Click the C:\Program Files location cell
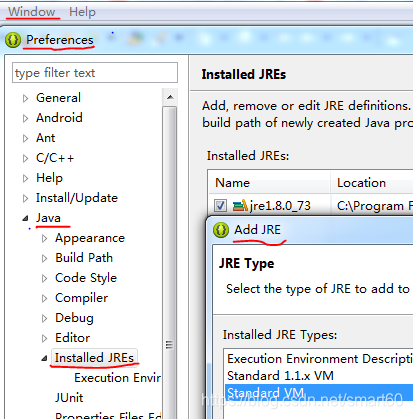The width and height of the screenshot is (413, 419). [x=375, y=206]
